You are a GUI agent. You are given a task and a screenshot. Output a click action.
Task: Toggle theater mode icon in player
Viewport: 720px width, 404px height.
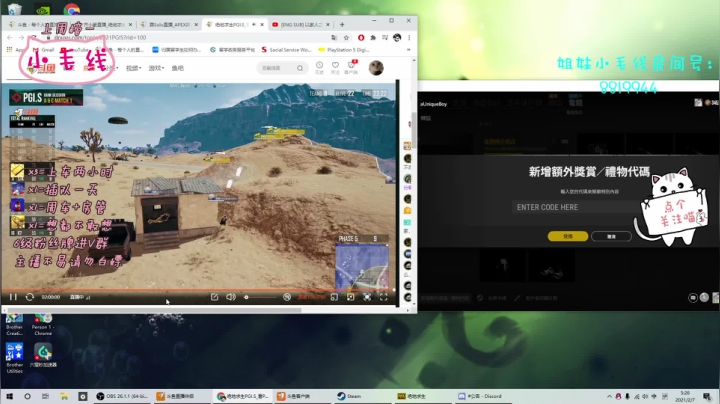coord(350,297)
